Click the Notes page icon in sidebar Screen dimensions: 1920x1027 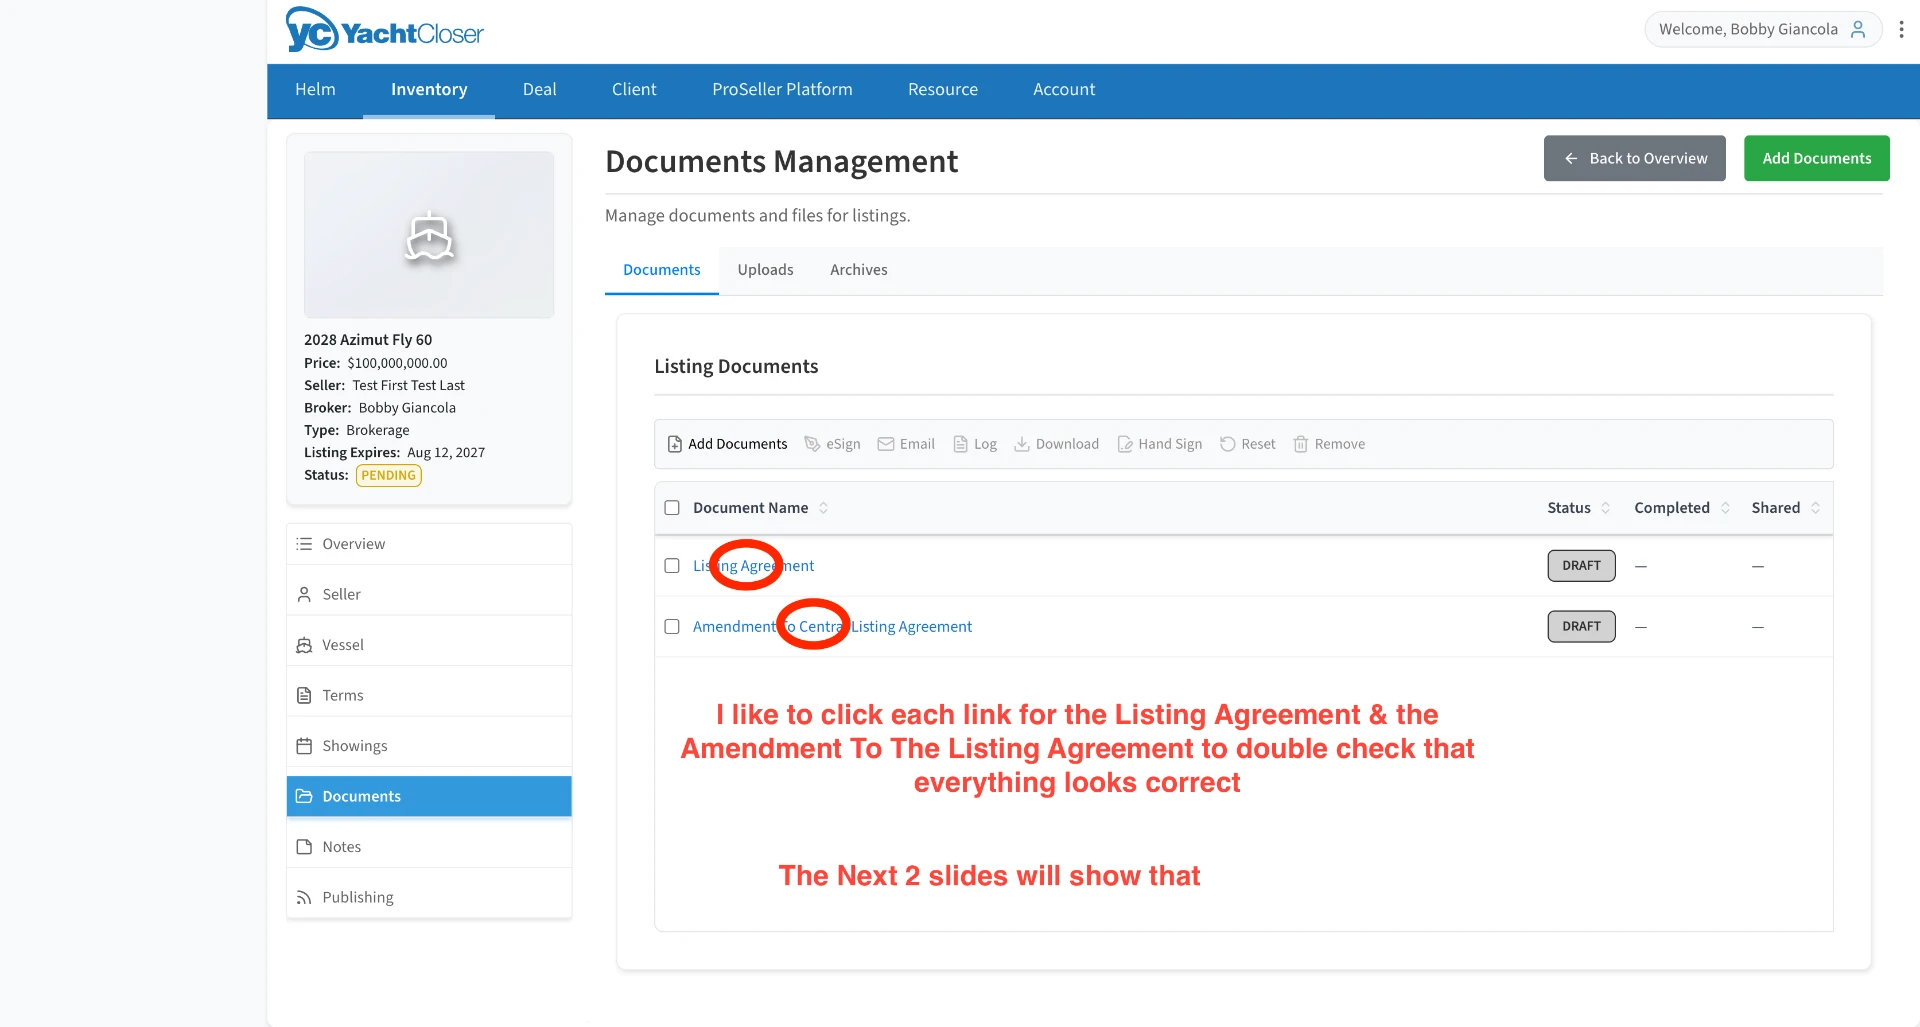coord(304,847)
